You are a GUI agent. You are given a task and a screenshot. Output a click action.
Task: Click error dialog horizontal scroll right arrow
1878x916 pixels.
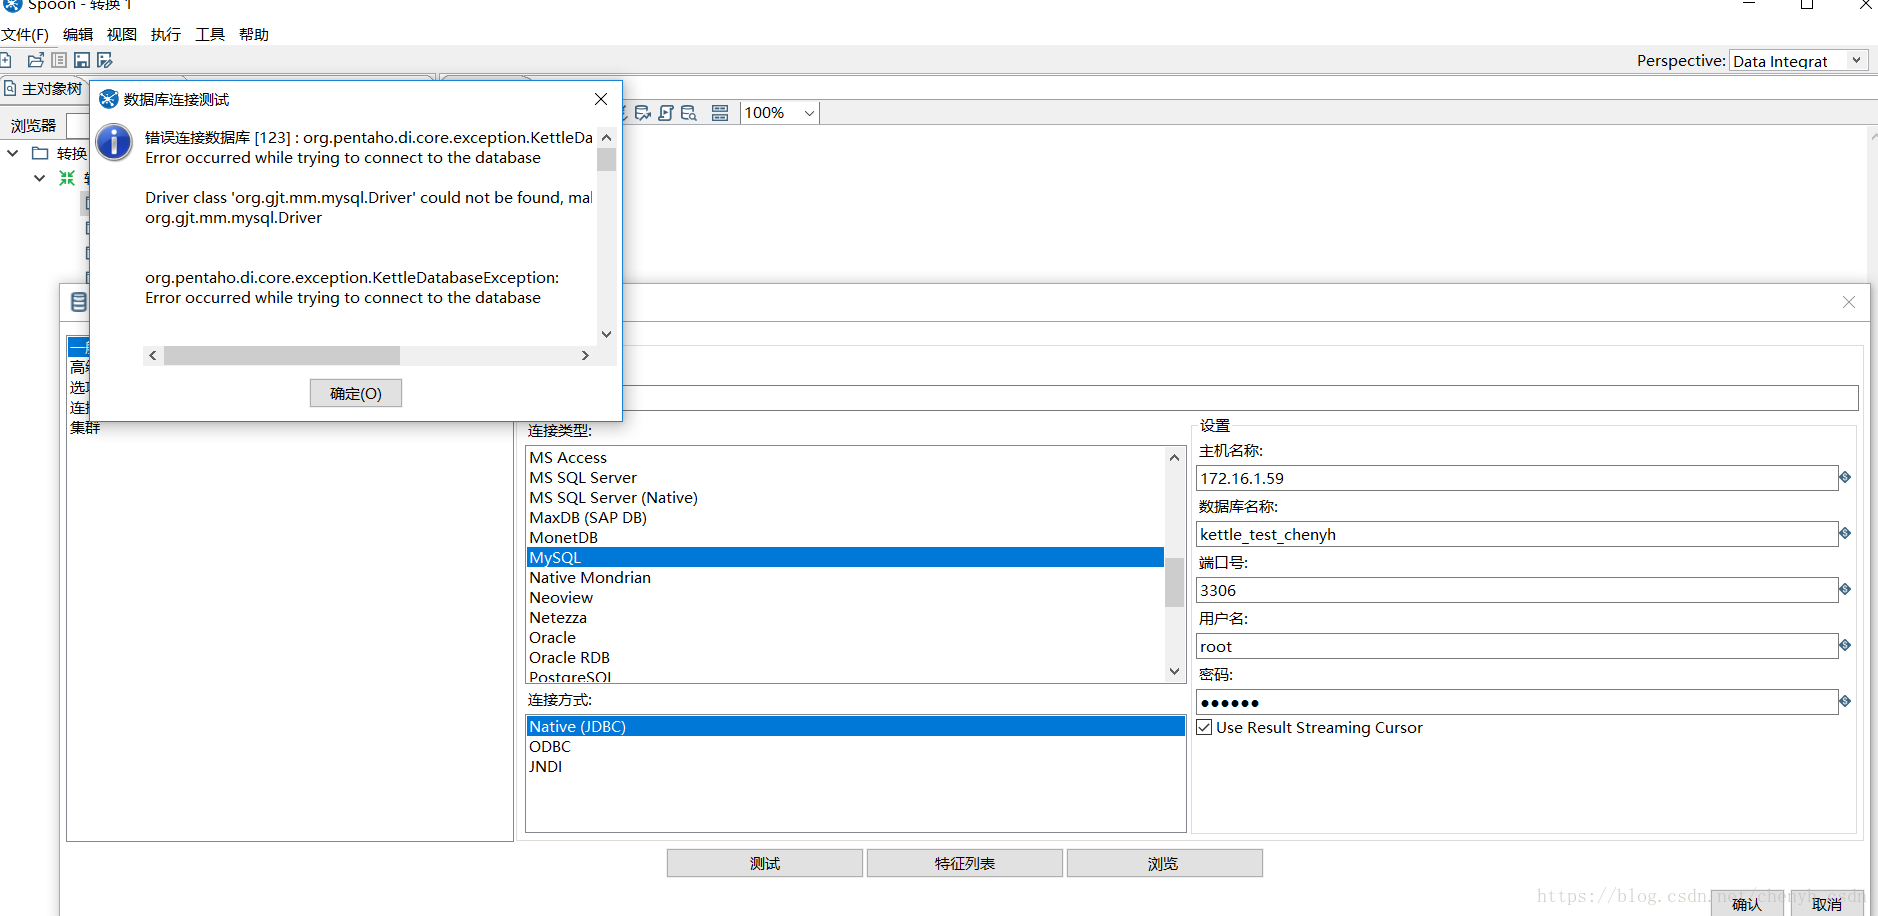585,355
